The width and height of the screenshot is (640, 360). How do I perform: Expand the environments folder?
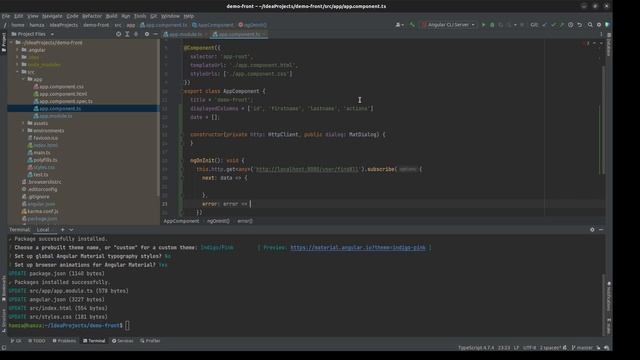pyautogui.click(x=24, y=131)
